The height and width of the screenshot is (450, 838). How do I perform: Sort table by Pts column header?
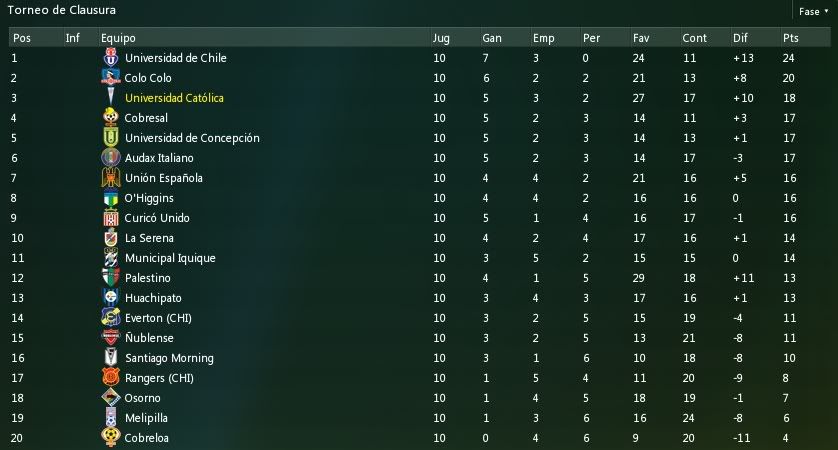click(x=790, y=38)
